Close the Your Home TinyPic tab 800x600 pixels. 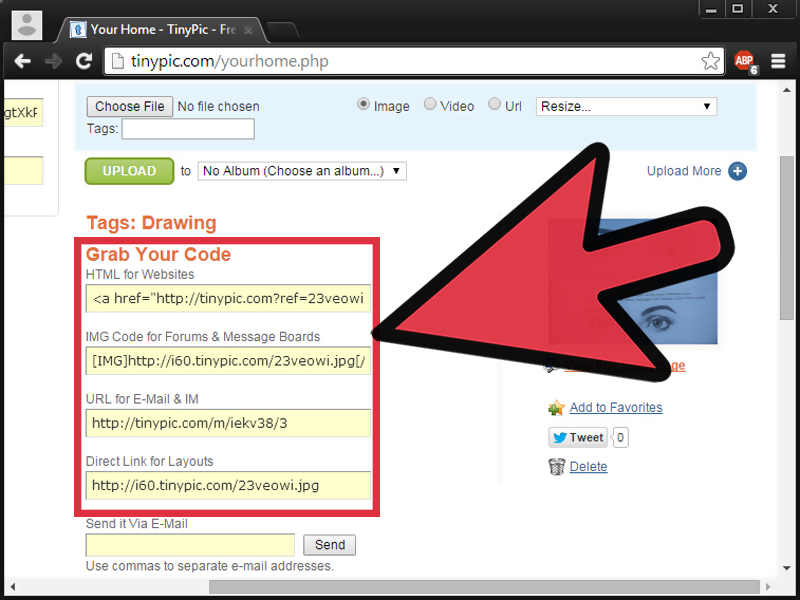coord(248,31)
